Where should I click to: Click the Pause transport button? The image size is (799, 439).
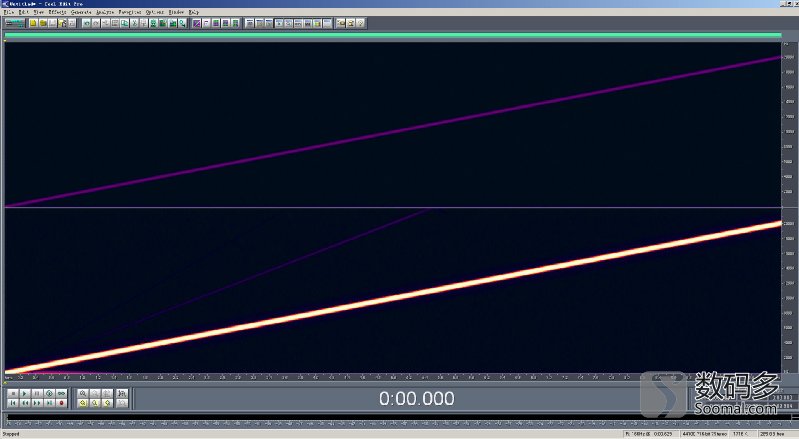click(37, 394)
